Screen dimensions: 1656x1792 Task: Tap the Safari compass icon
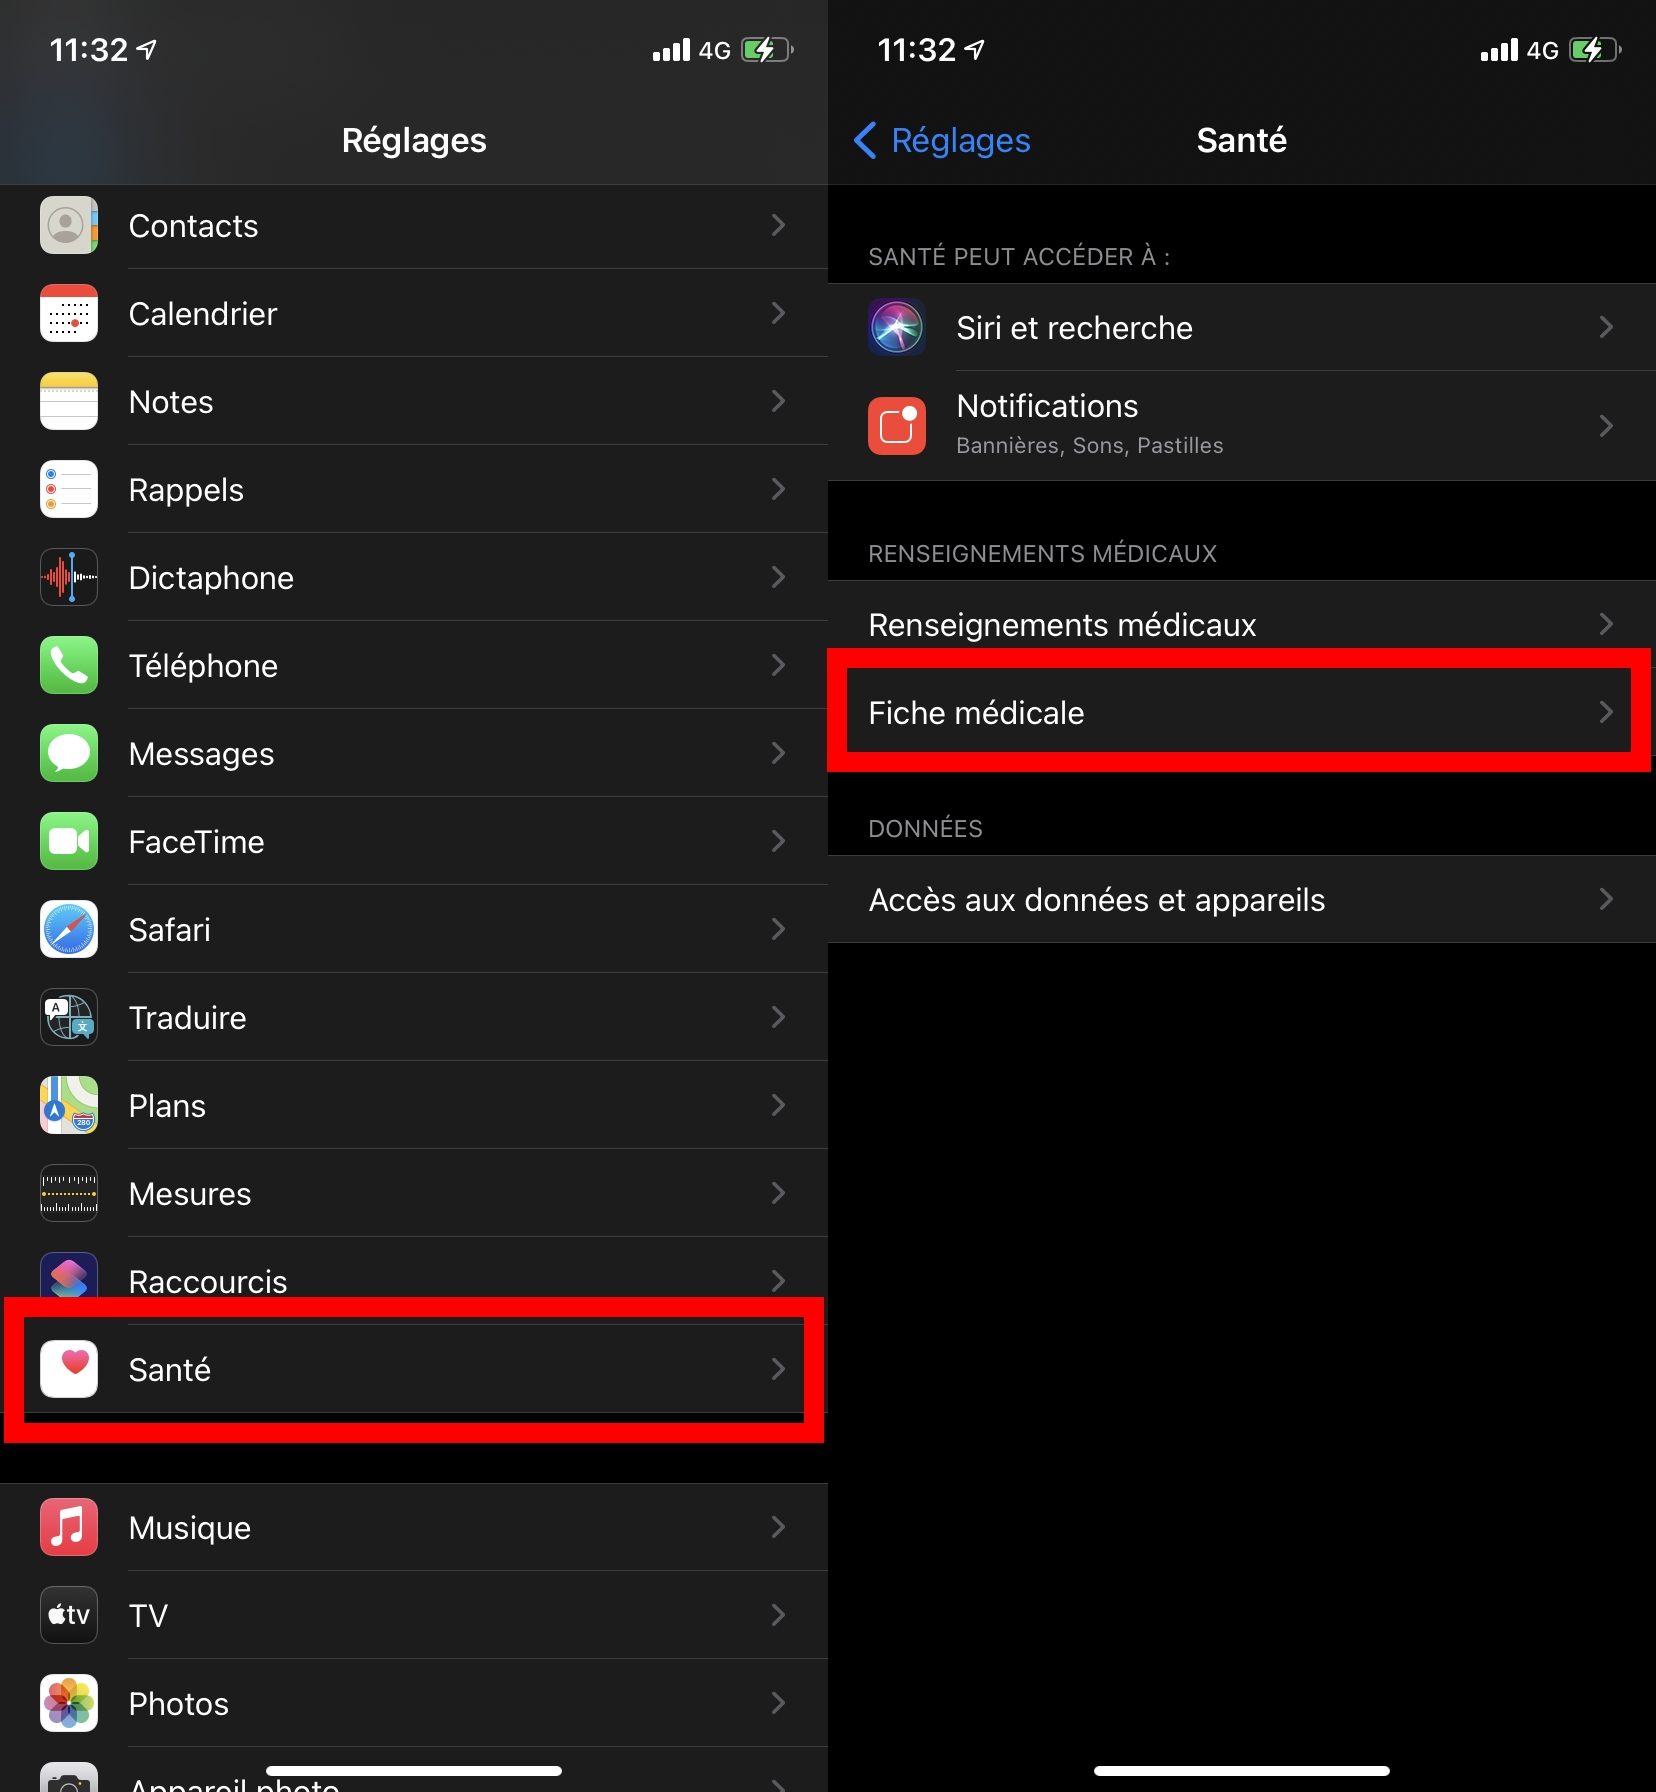point(69,930)
